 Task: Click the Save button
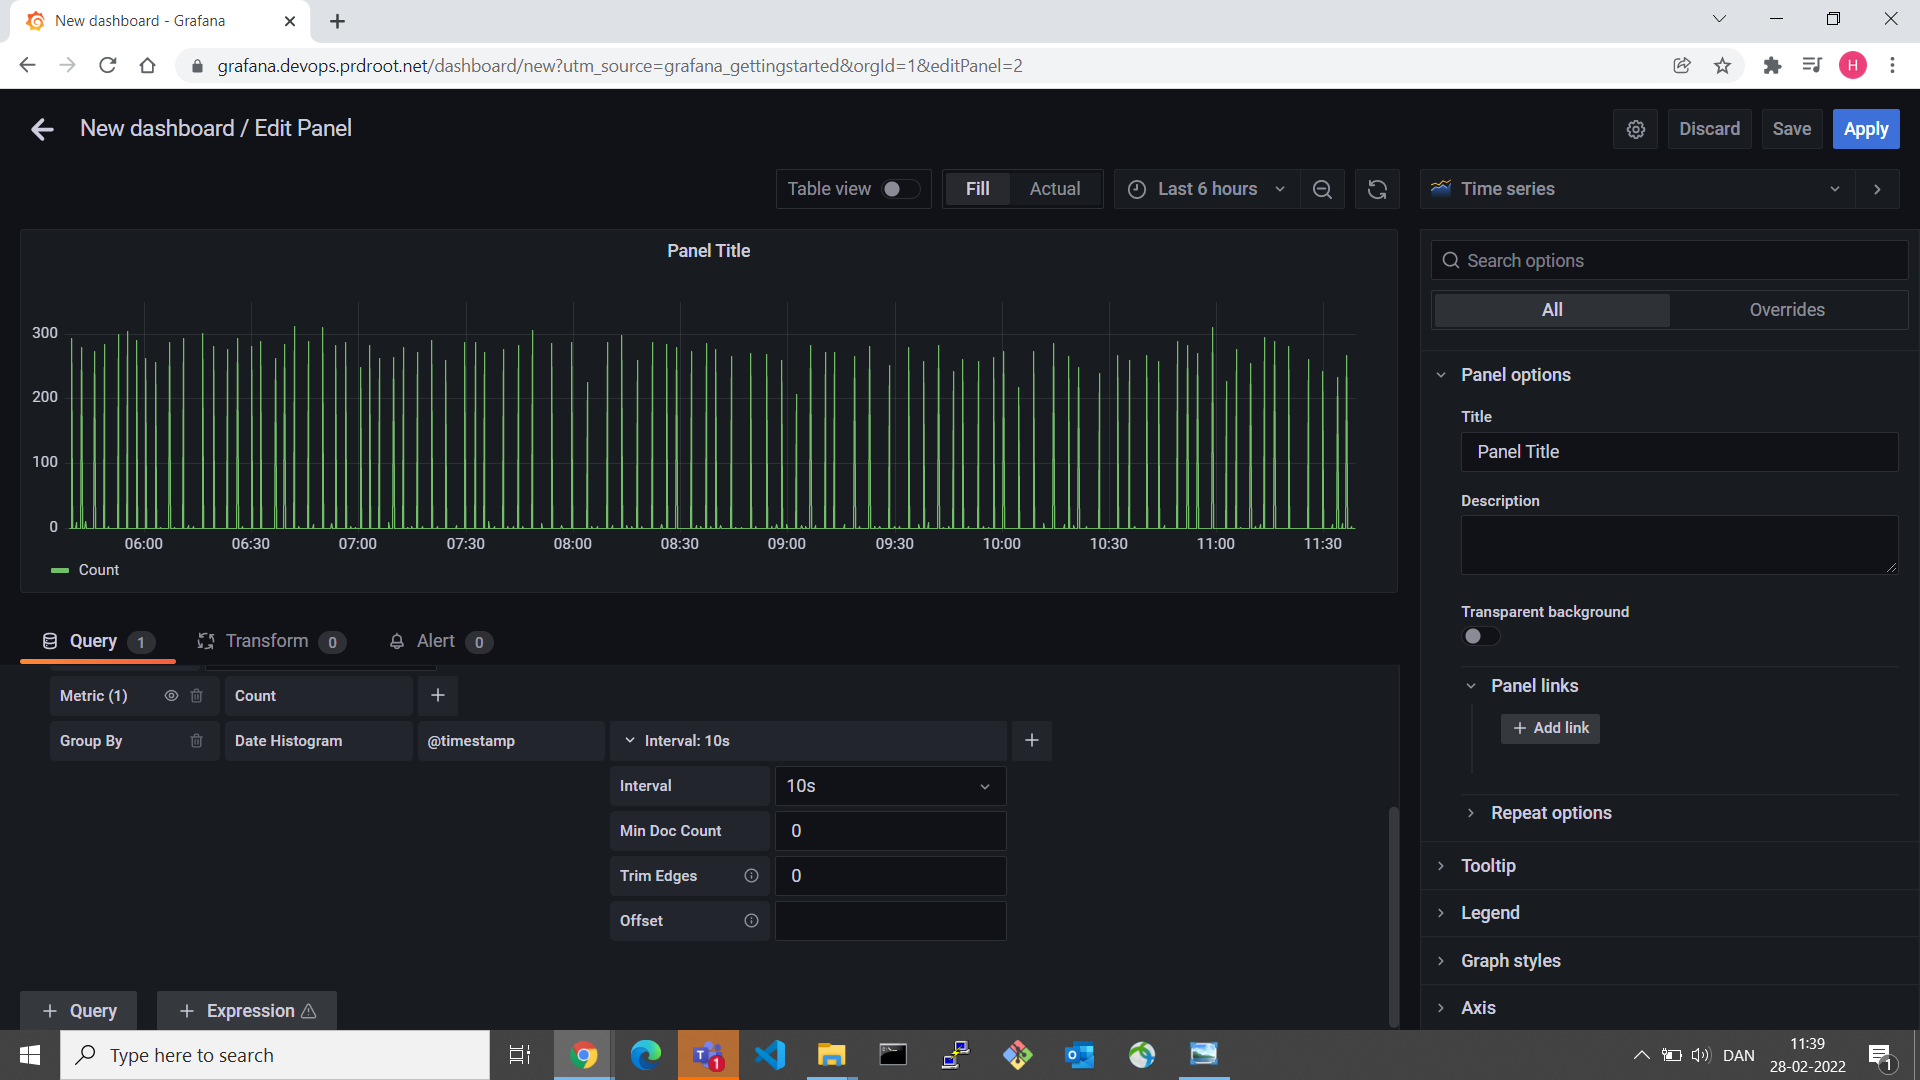[1791, 128]
